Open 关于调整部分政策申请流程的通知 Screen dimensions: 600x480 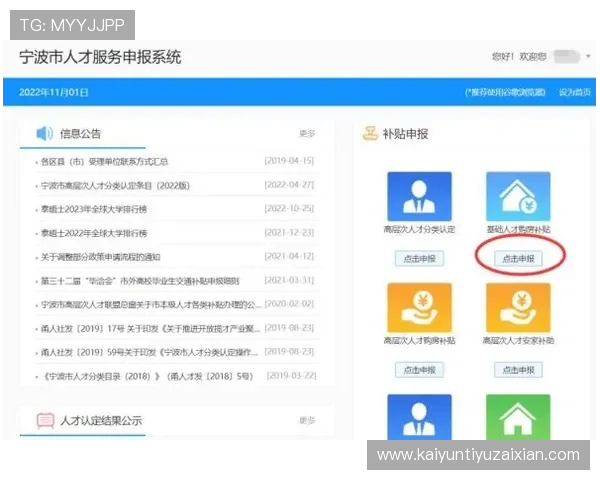coord(101,257)
